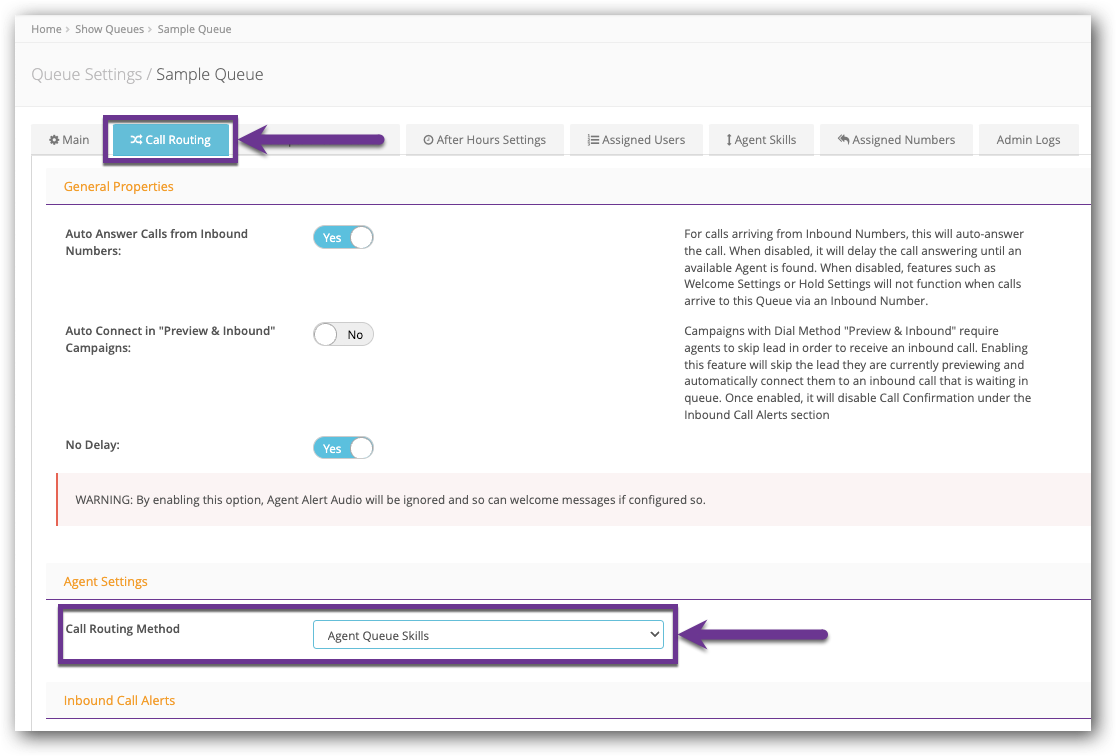1116x756 pixels.
Task: Select the shuffle icon beside Call Routing
Action: [x=136, y=140]
